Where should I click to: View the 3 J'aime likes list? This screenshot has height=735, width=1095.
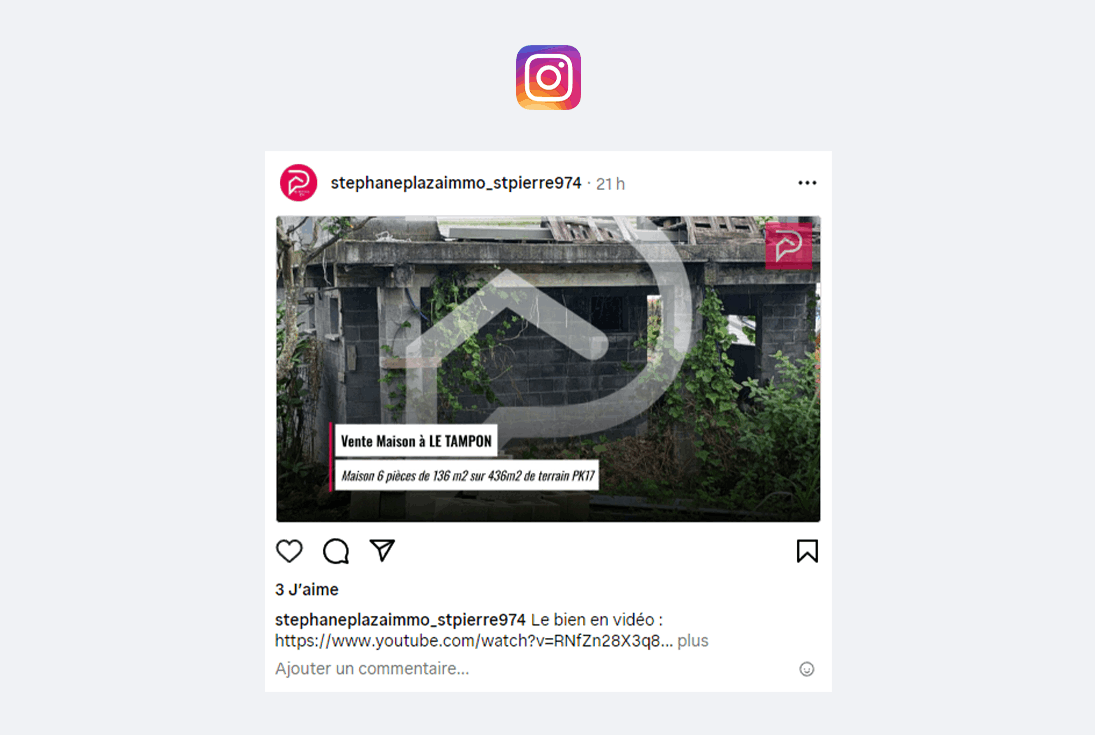[x=307, y=590]
